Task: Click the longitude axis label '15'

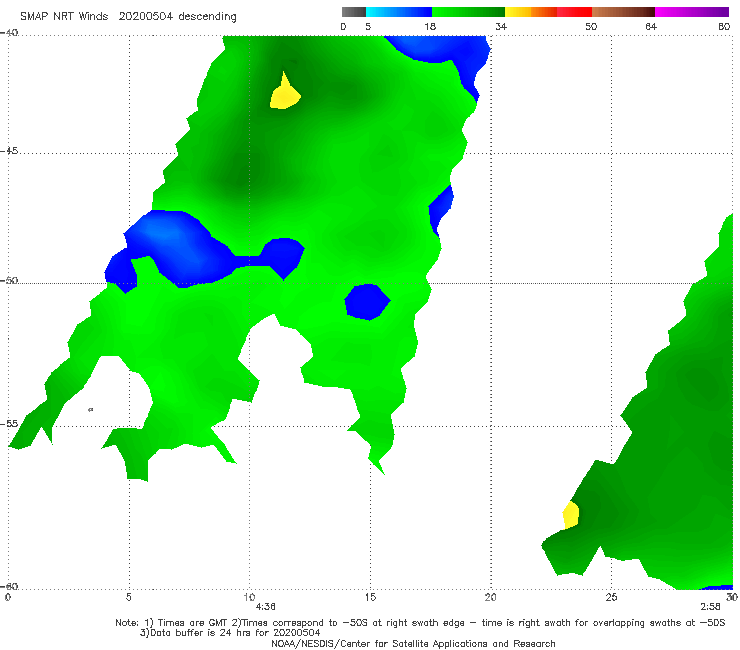Action: pos(370,597)
